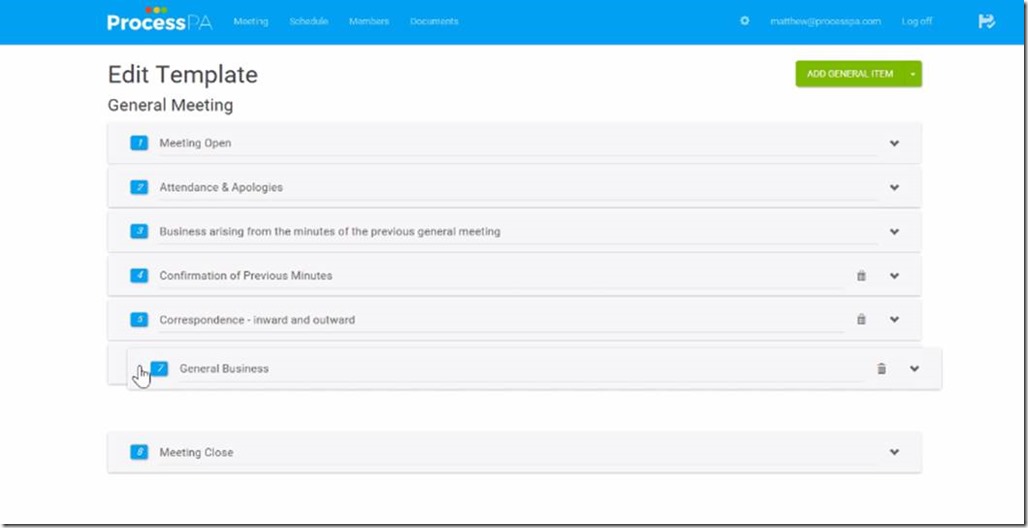Expand the Attendance & Apologies item
The width and height of the screenshot is (1028, 528).
click(894, 187)
